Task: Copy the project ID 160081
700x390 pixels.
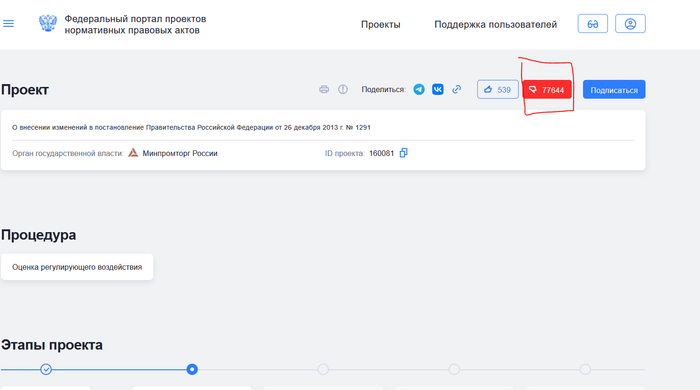Action: tap(404, 153)
